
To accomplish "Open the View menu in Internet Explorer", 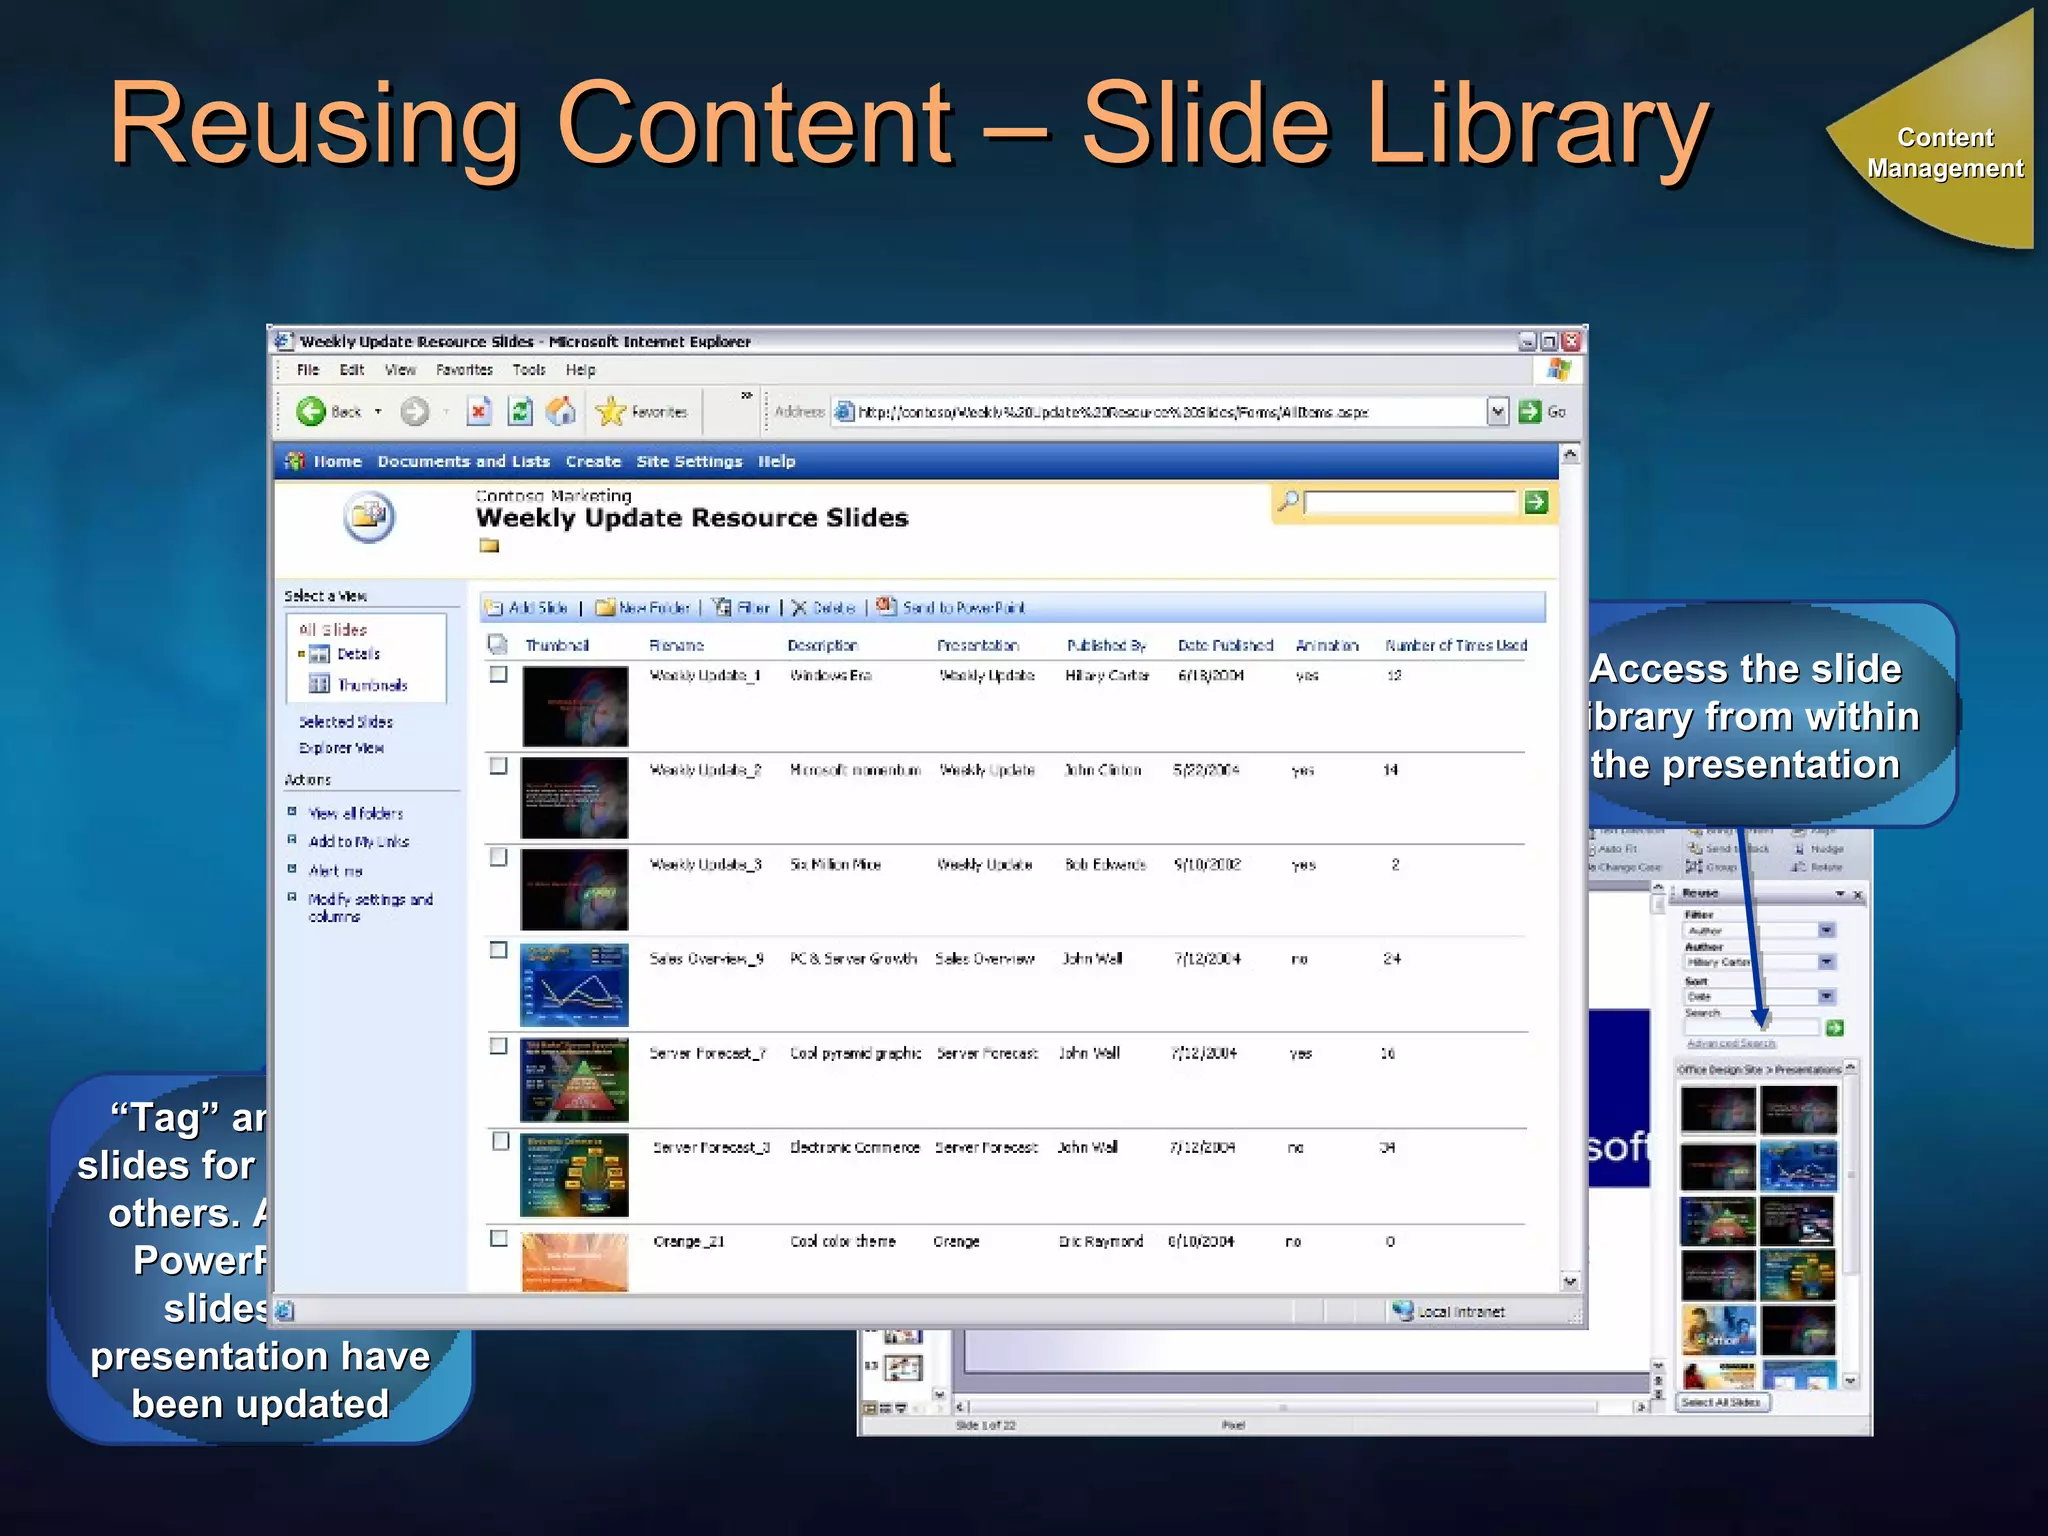I will (x=400, y=370).
